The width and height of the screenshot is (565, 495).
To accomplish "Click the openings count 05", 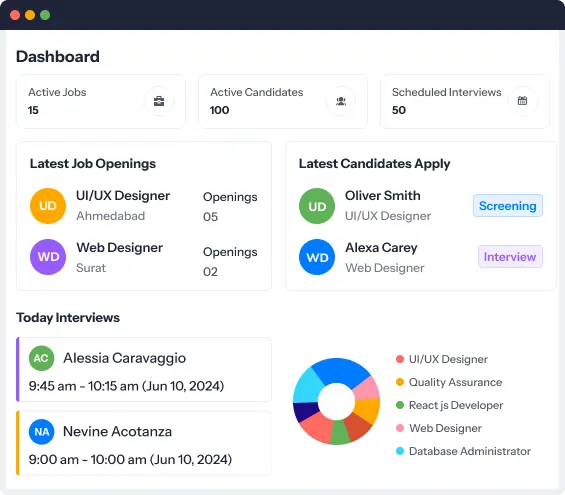I will (x=210, y=217).
